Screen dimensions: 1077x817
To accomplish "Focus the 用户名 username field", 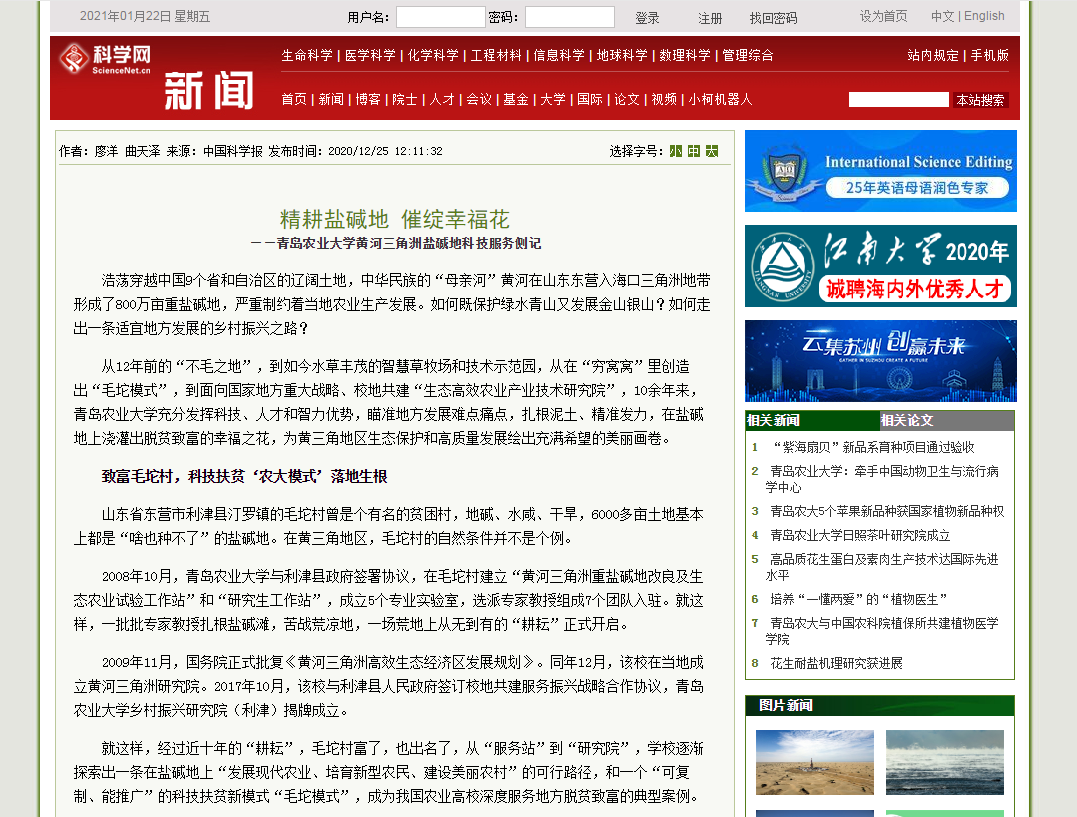I will (x=440, y=17).
